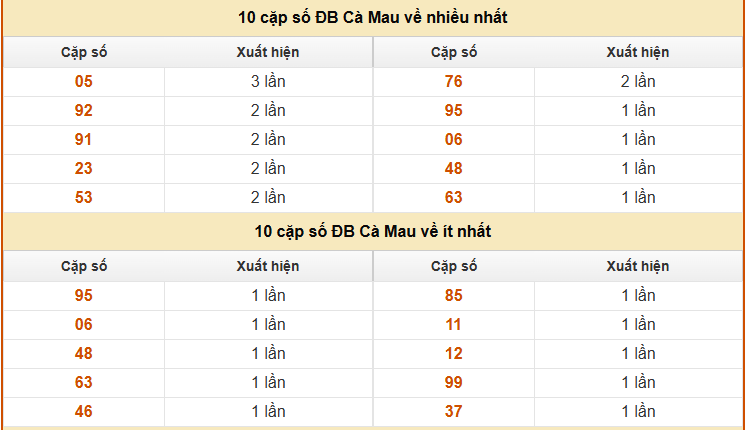747x430 pixels.
Task: Select number pair 37
Action: tap(454, 412)
